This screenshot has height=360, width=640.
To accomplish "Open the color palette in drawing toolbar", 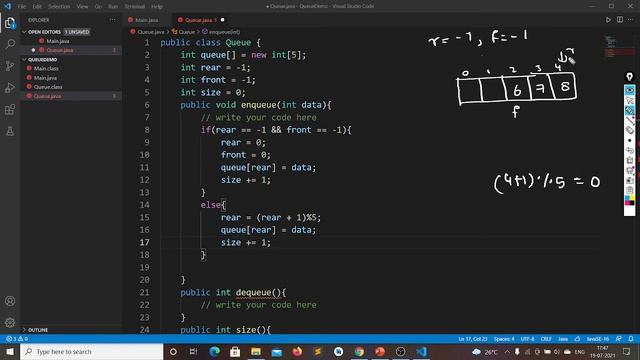I will coord(629,200).
